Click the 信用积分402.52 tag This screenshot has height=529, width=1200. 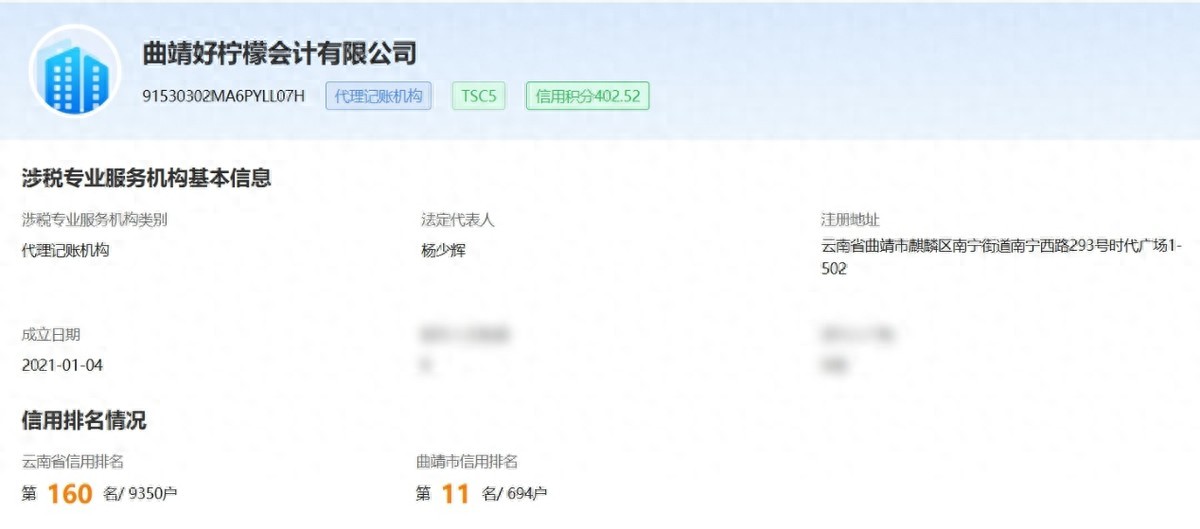point(588,97)
